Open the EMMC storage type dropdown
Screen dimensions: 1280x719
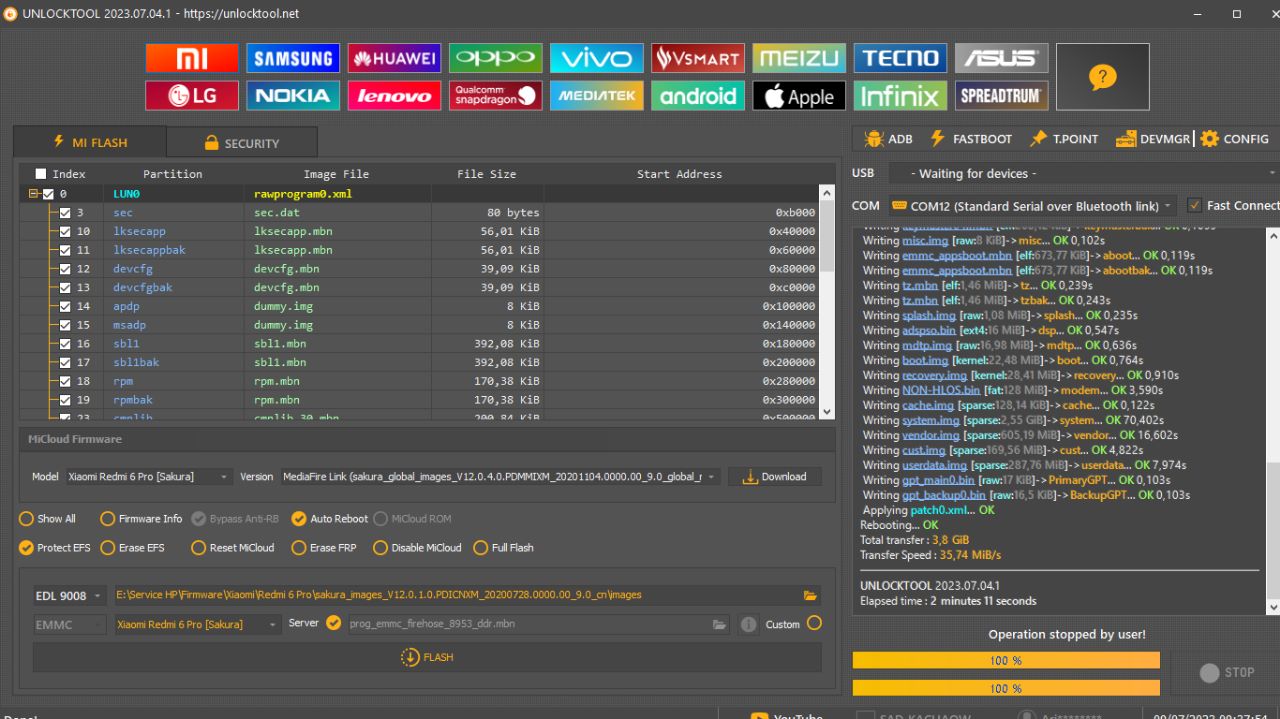pyautogui.click(x=69, y=624)
